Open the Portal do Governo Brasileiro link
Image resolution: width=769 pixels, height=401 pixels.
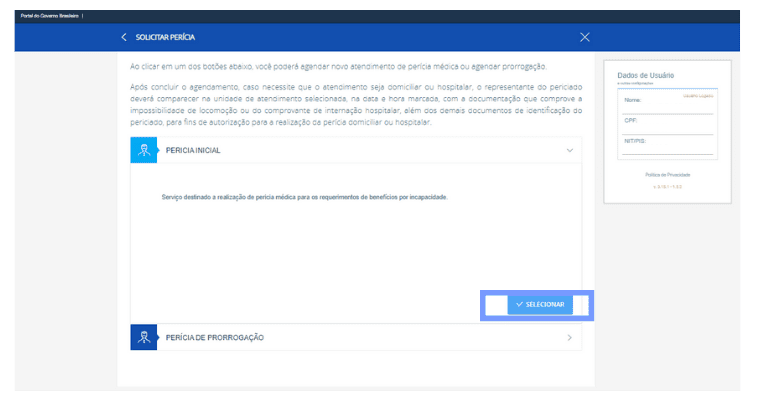coord(52,16)
